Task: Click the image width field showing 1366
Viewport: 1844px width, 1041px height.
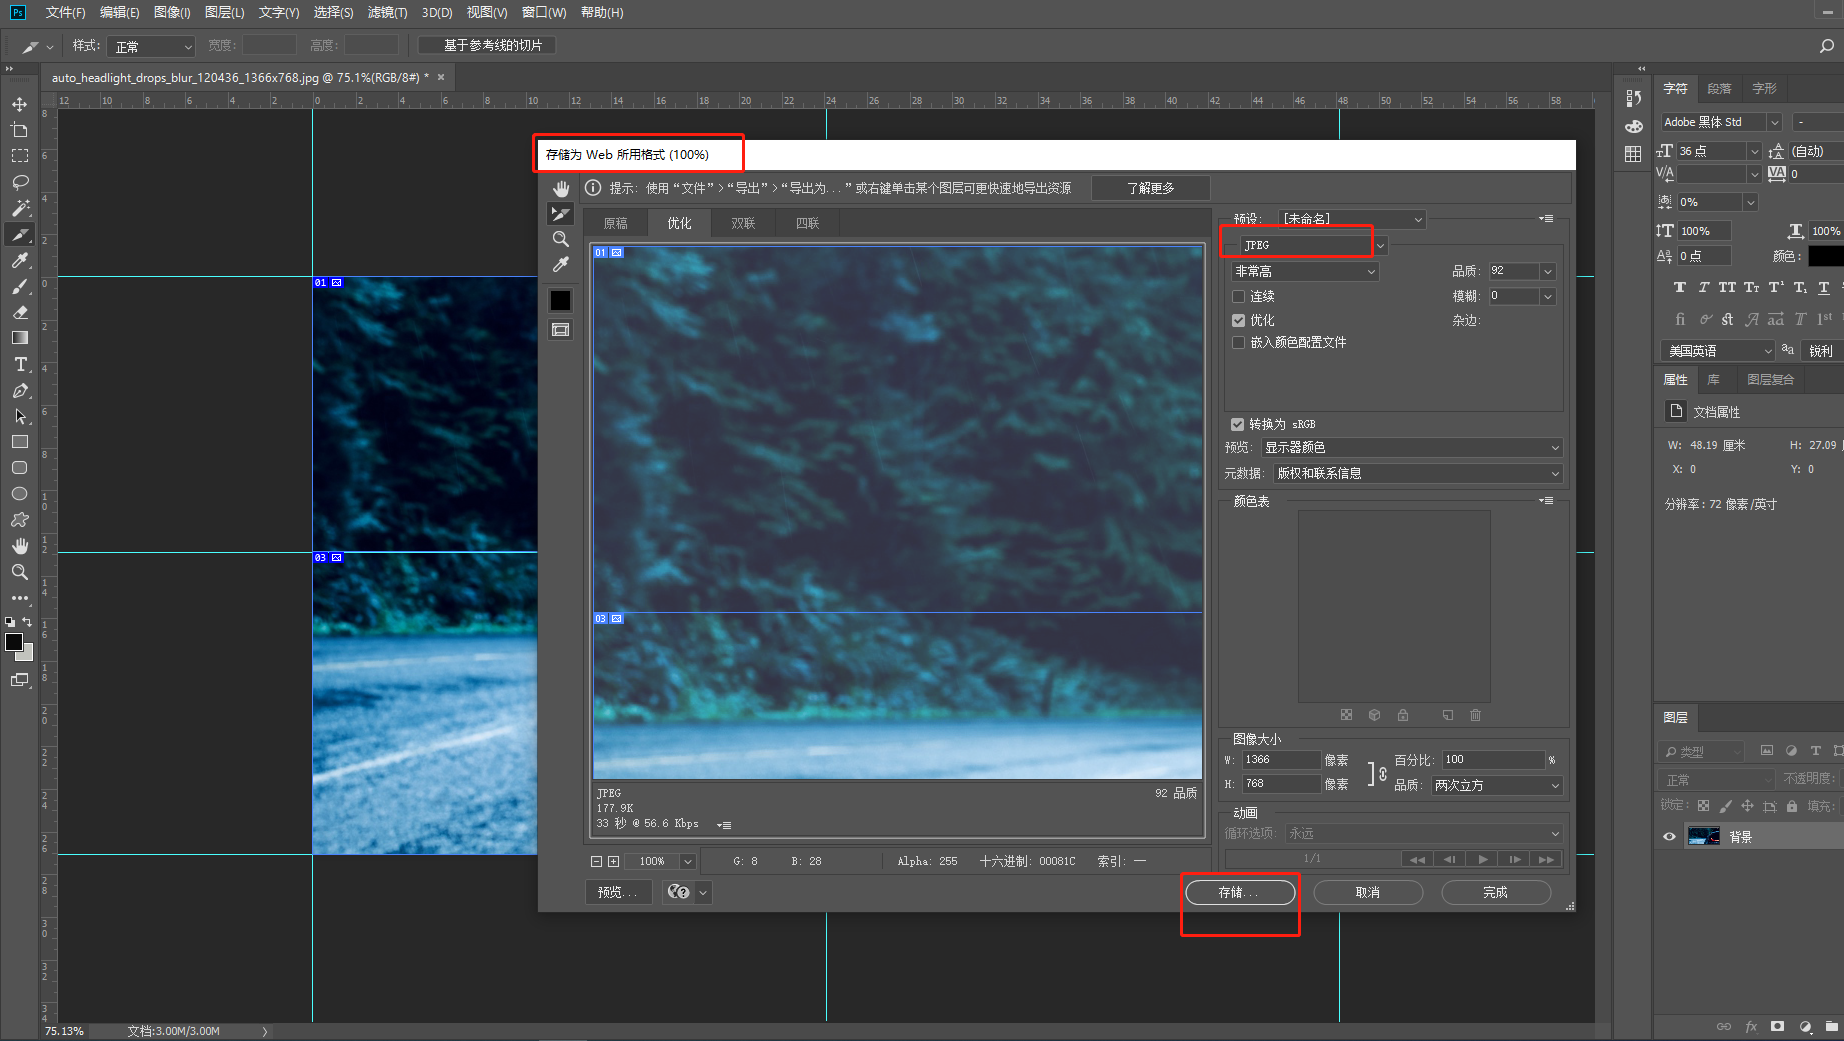Action: [1281, 761]
